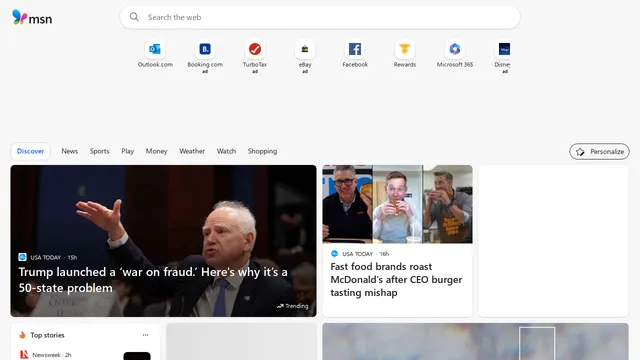
Task: Open the Outlook.com shortcut icon
Action: 155,49
